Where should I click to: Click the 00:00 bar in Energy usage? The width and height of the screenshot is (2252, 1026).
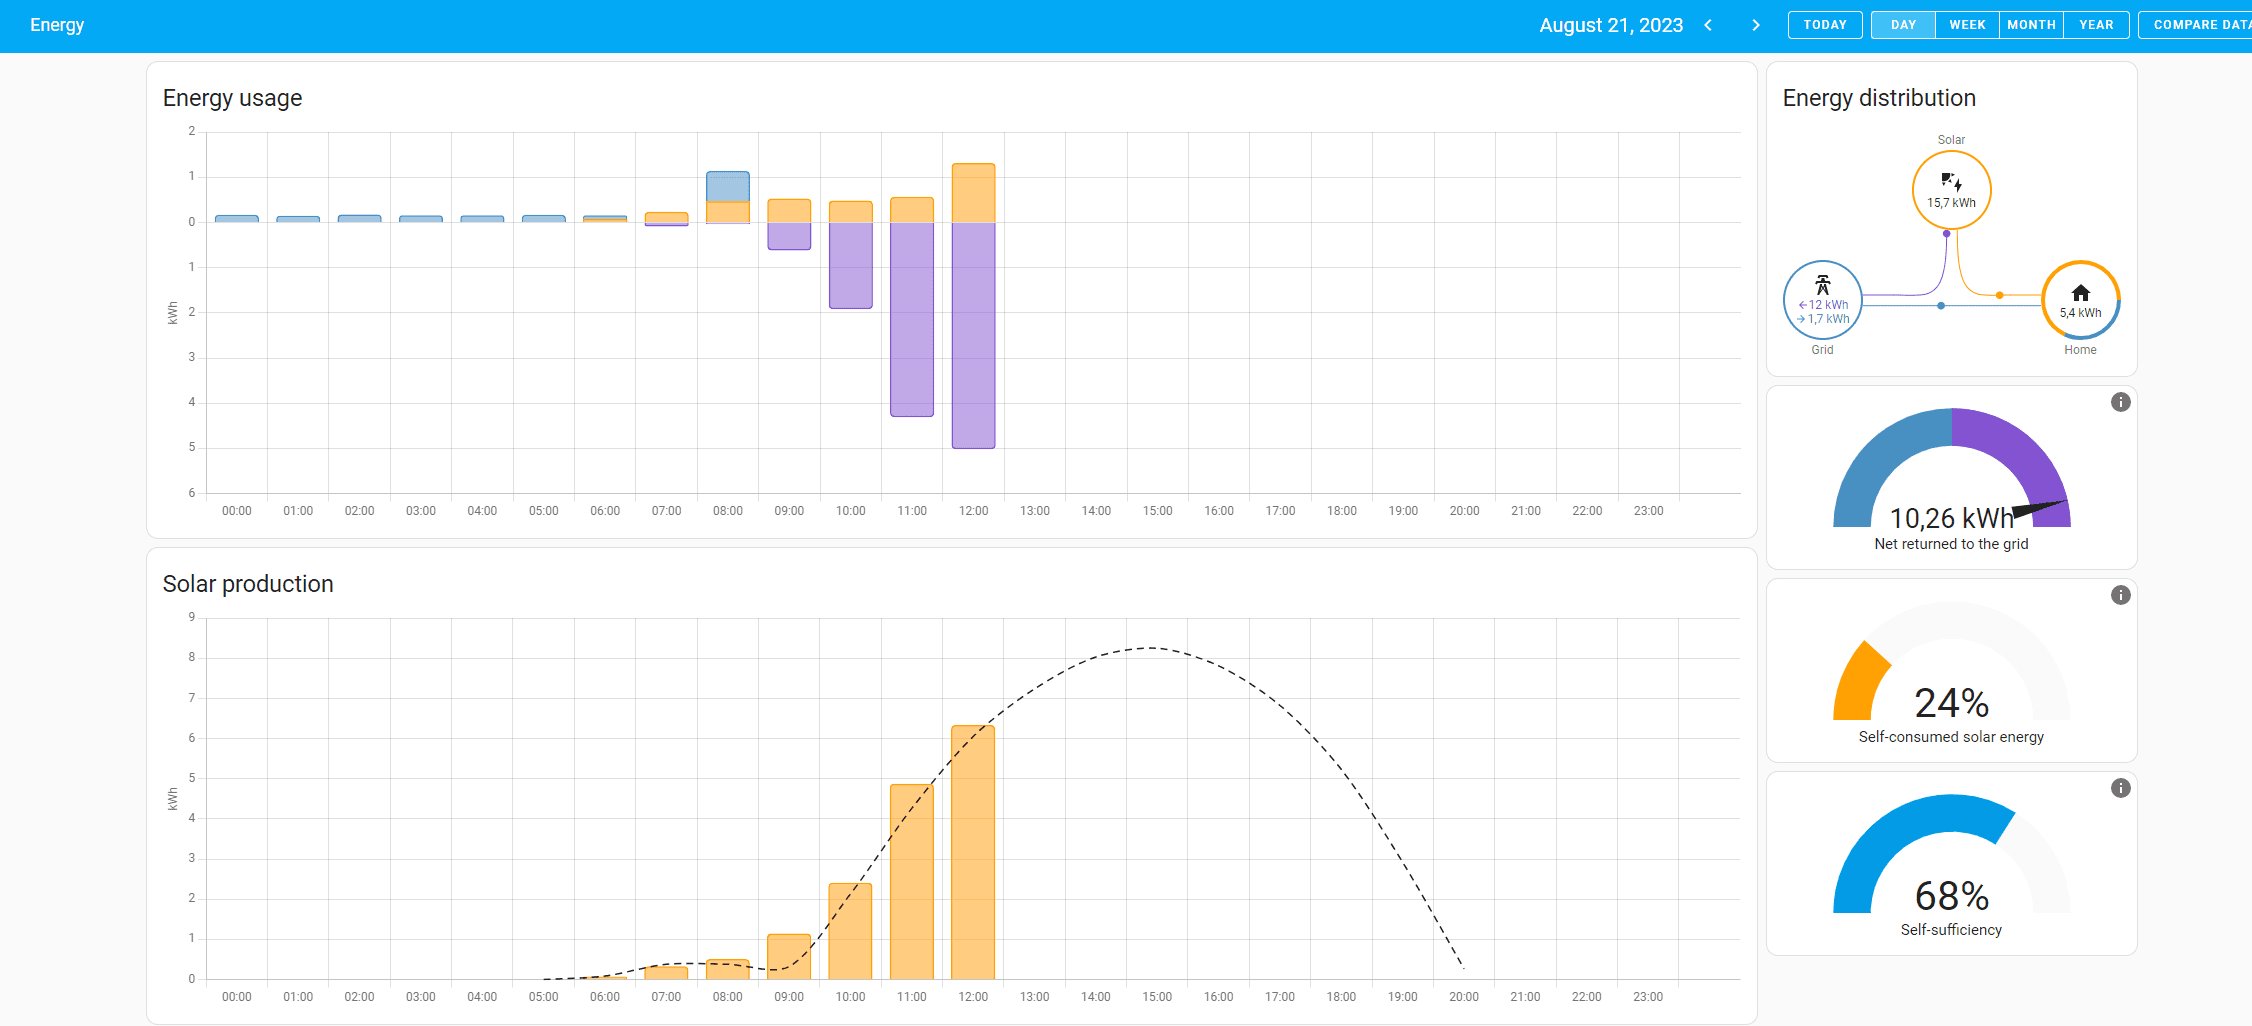click(237, 219)
